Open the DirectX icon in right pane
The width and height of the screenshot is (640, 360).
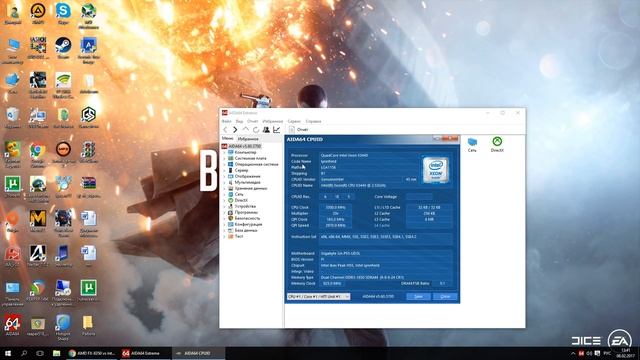point(497,145)
